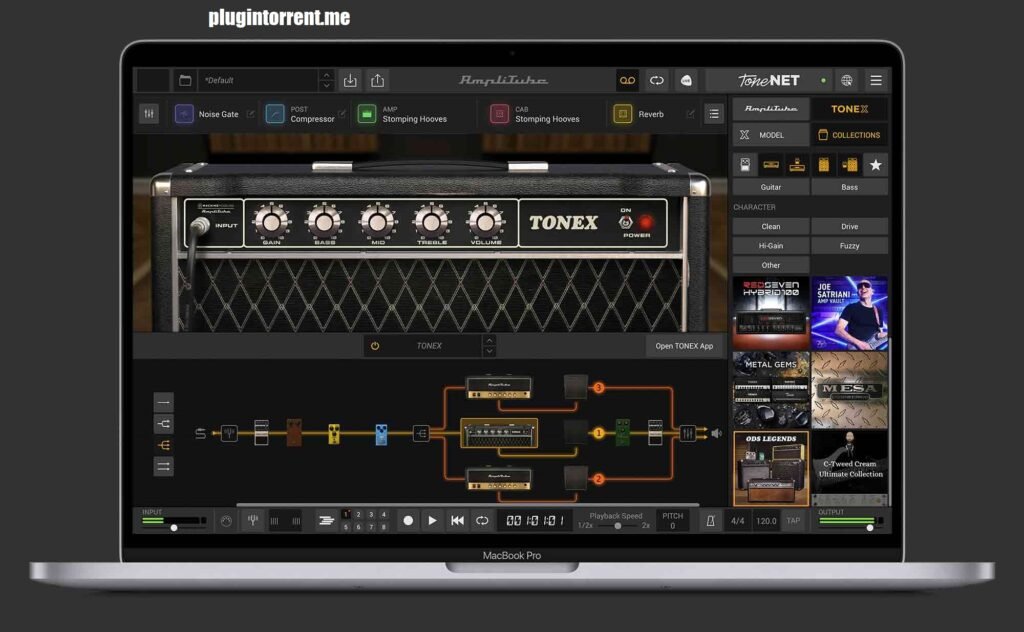Screen dimensions: 1024x632
Task: Open the mixer sliders icon in chain bar
Action: [149, 114]
